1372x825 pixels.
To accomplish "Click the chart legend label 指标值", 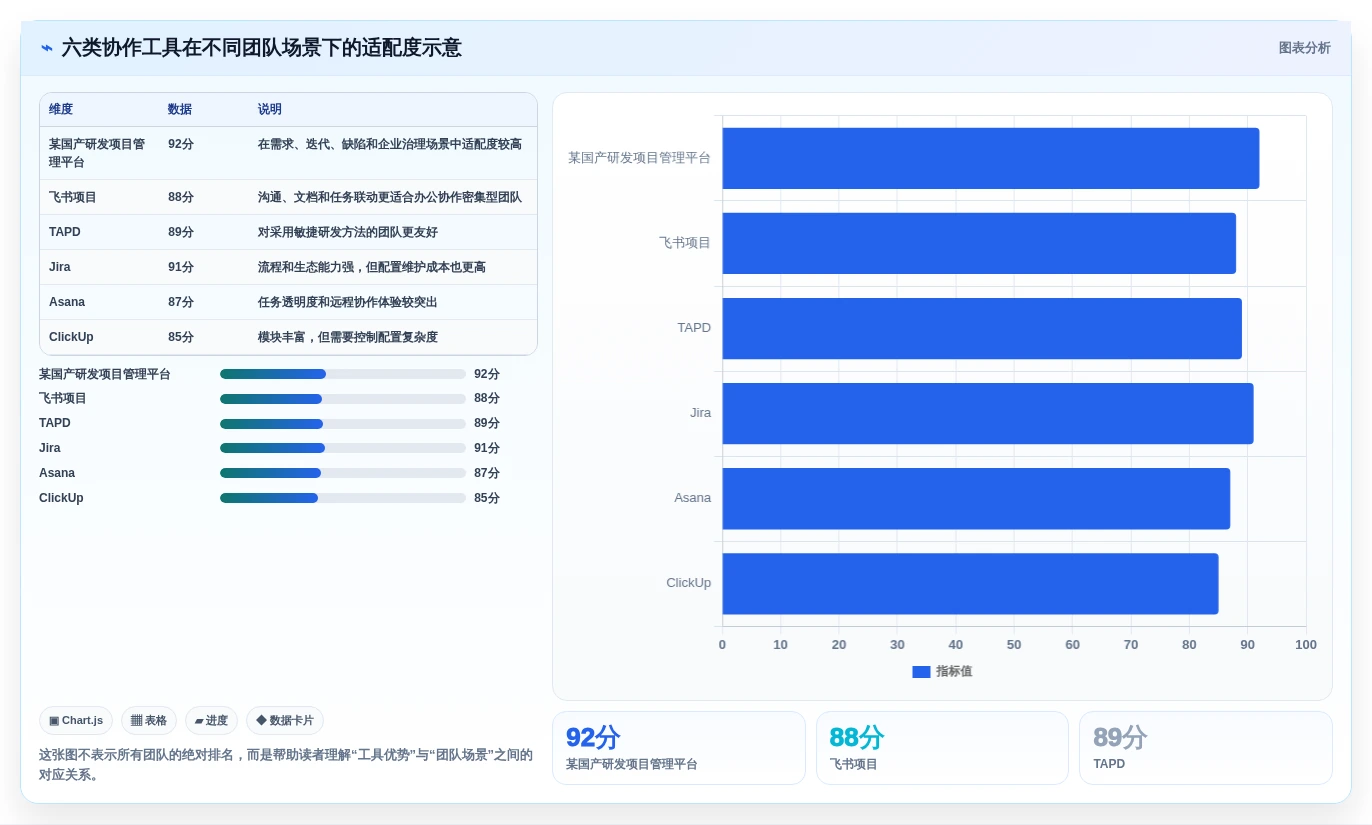I will click(x=954, y=672).
